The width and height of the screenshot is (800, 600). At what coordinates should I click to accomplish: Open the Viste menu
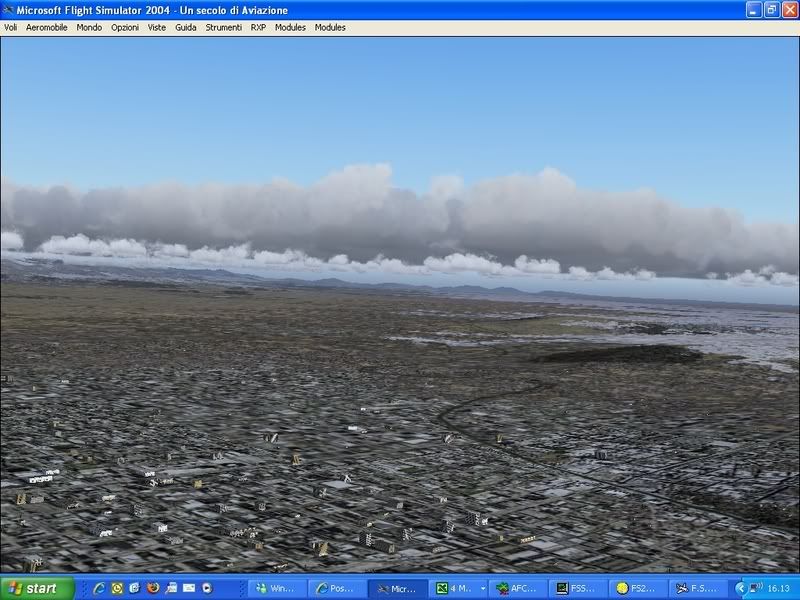point(157,28)
